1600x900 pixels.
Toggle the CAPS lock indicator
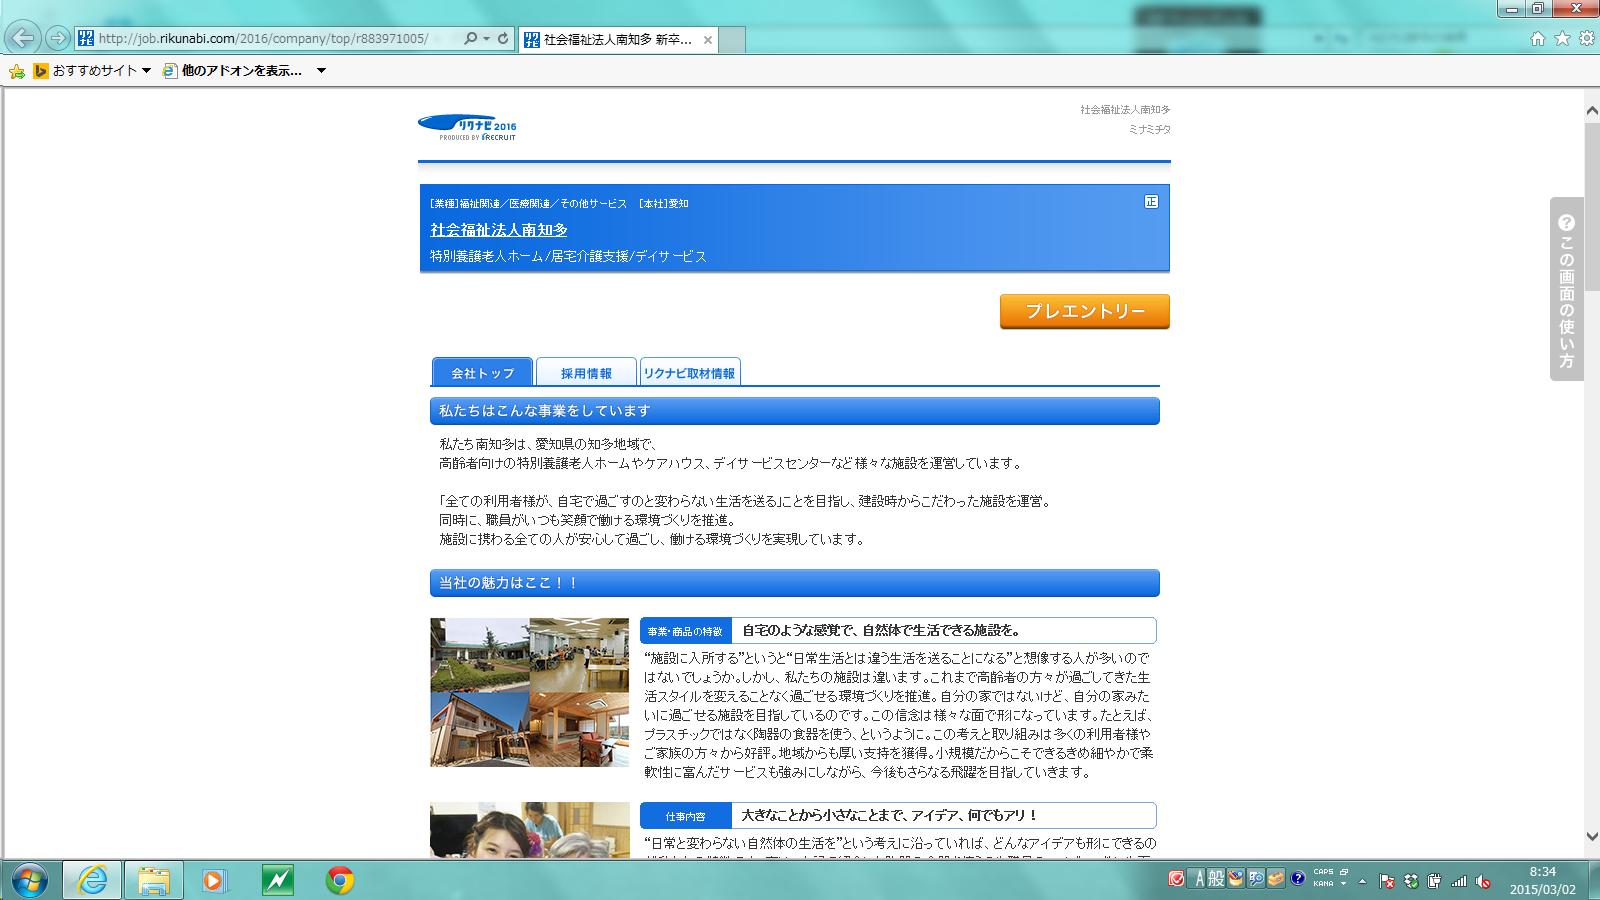(x=1324, y=872)
